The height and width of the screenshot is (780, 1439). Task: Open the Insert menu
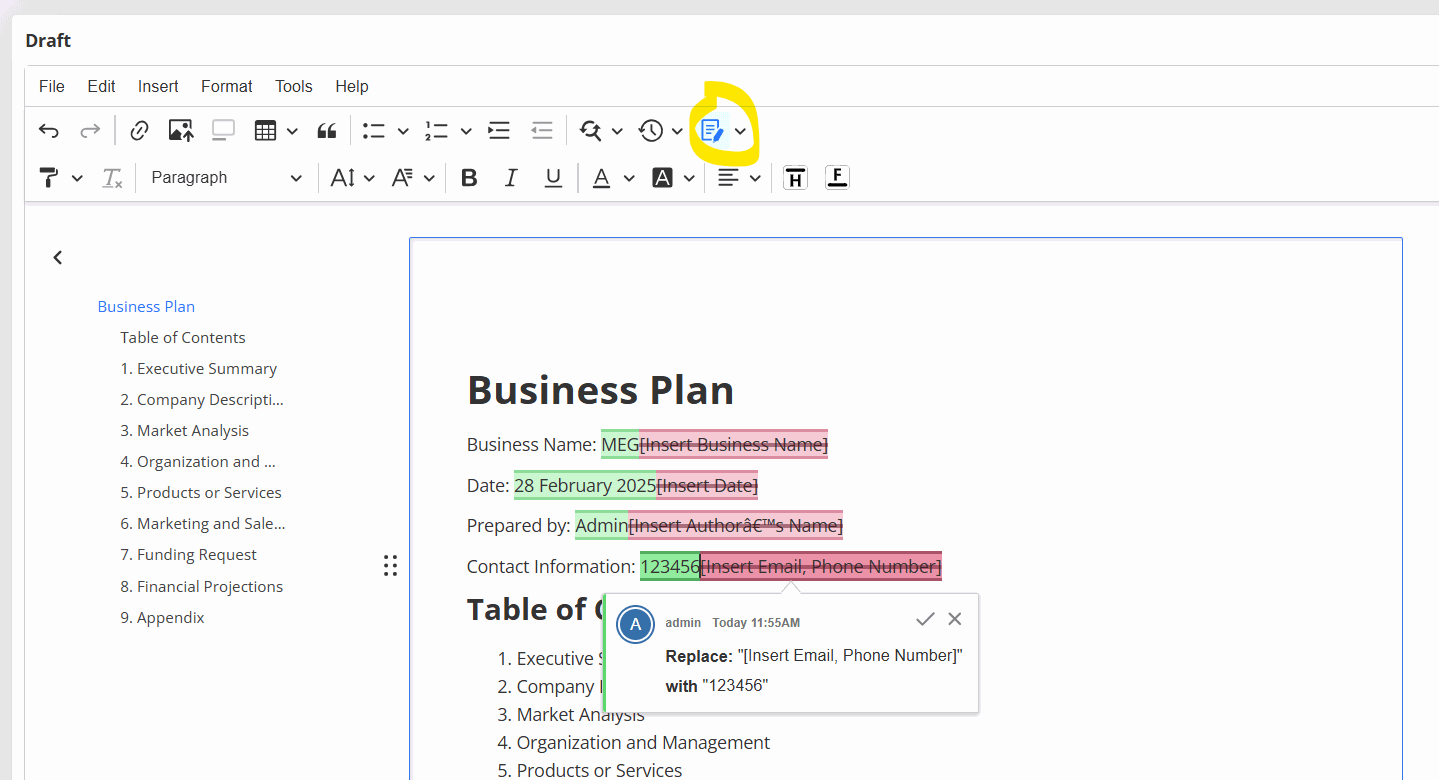[158, 86]
